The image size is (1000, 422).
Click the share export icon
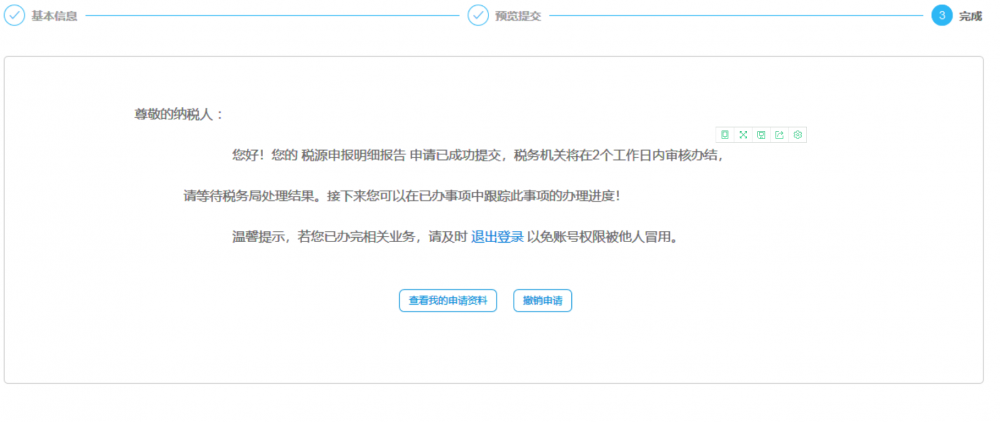click(x=779, y=134)
